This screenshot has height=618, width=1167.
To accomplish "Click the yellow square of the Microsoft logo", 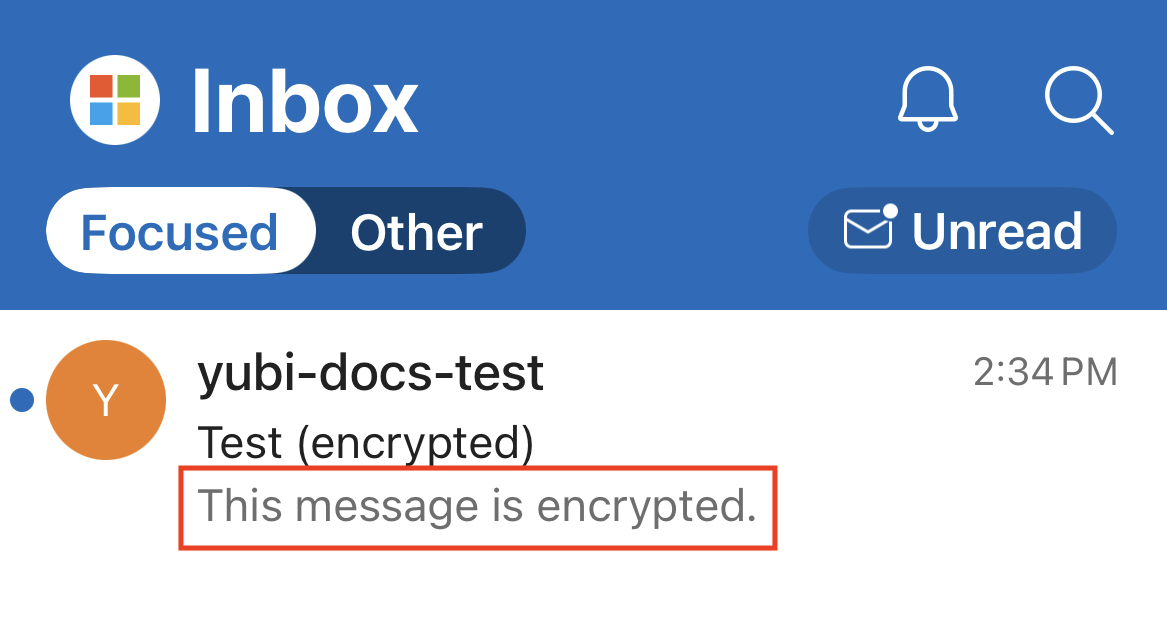I will click(x=129, y=113).
